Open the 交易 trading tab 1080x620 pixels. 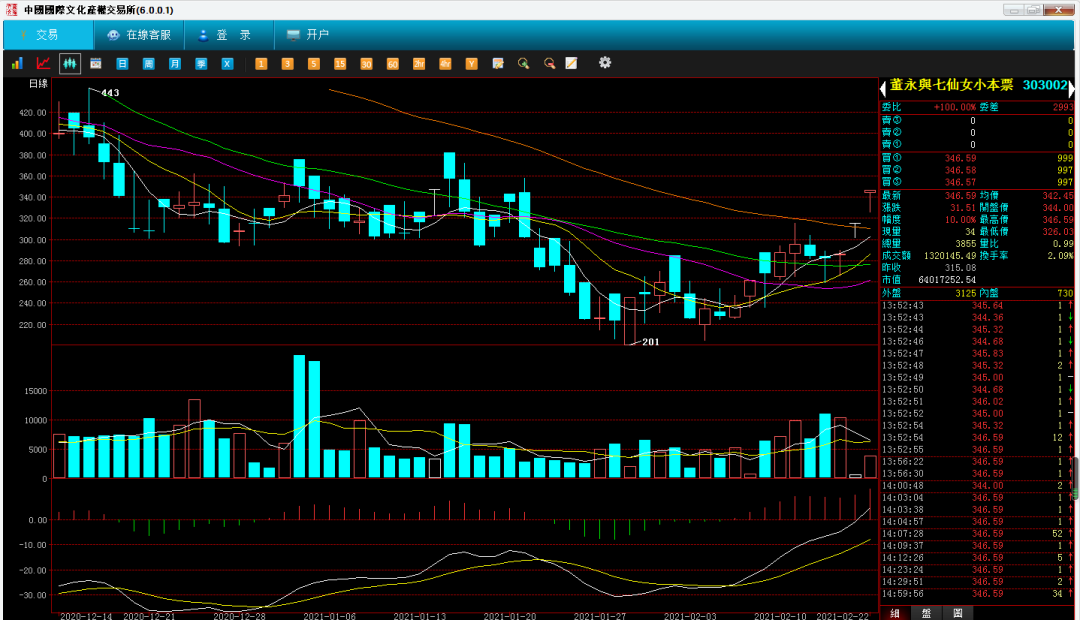(48, 34)
